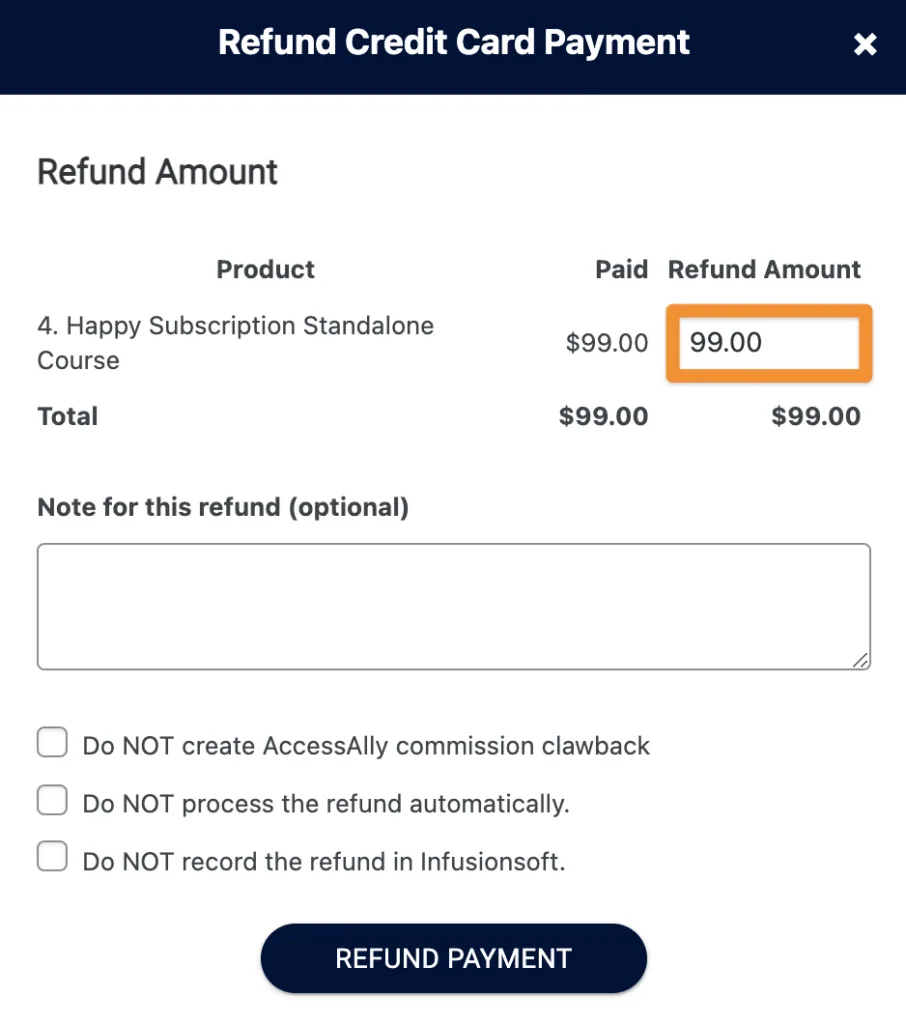Click inside the optional refund note box

(x=453, y=605)
